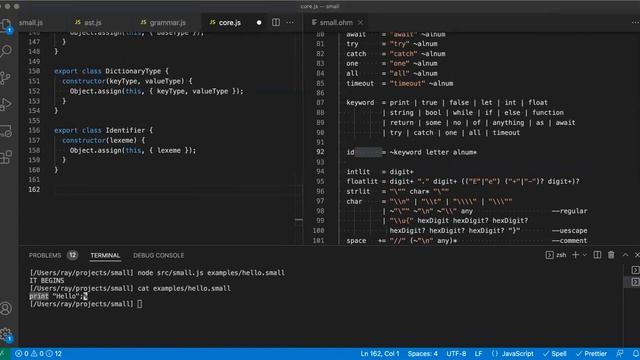Viewport: 640px width, 360px height.
Task: Open the terminal launch profile dropdown
Action: (584, 255)
